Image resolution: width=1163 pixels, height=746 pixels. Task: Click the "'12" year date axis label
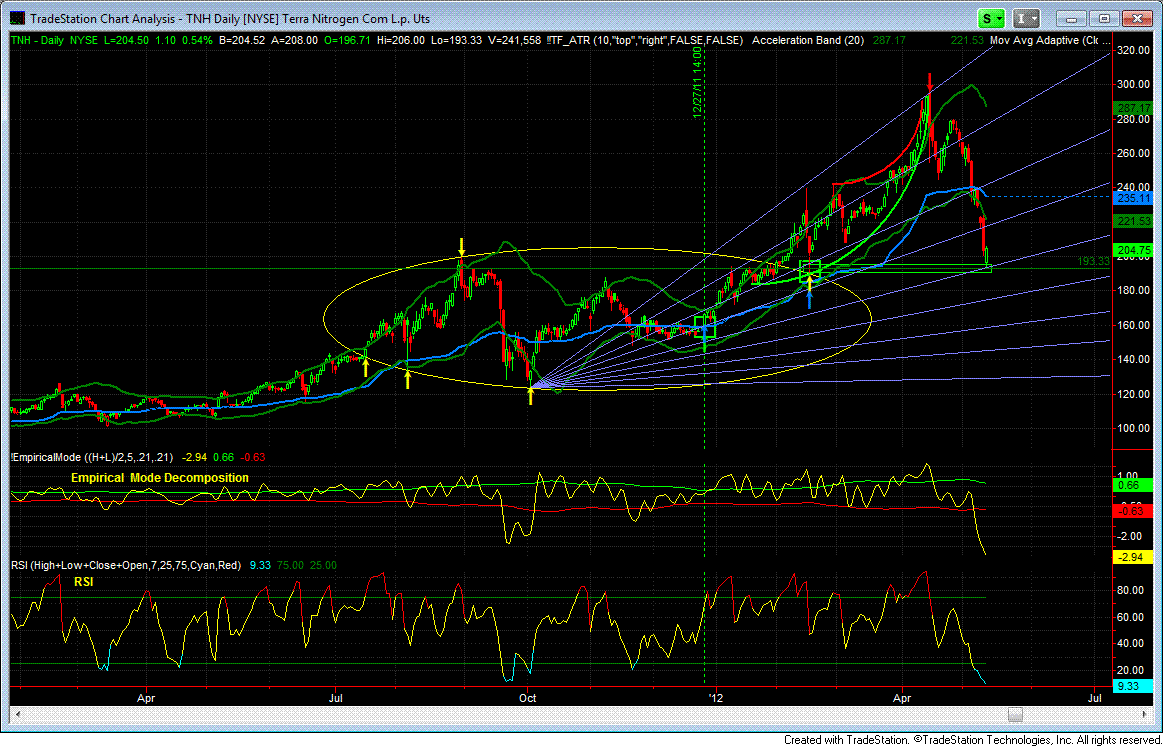(x=716, y=698)
